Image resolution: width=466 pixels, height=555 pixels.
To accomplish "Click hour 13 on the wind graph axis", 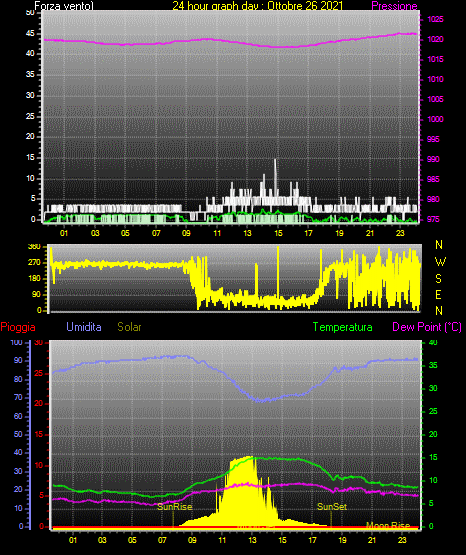I will (247, 233).
